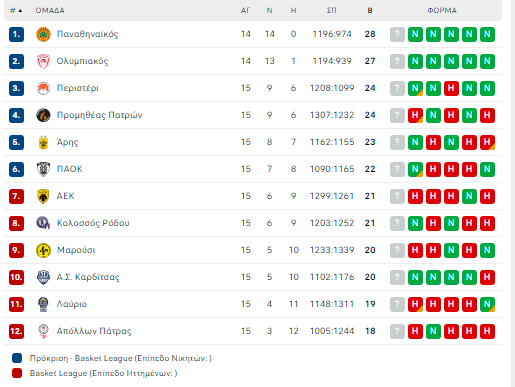Select the Aris team badge
This screenshot has height=387, width=515.
coord(43,142)
